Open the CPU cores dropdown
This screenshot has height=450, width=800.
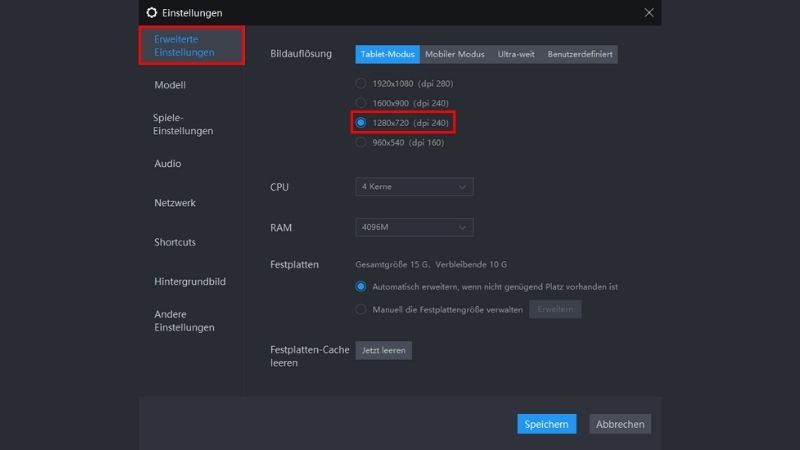[x=414, y=187]
